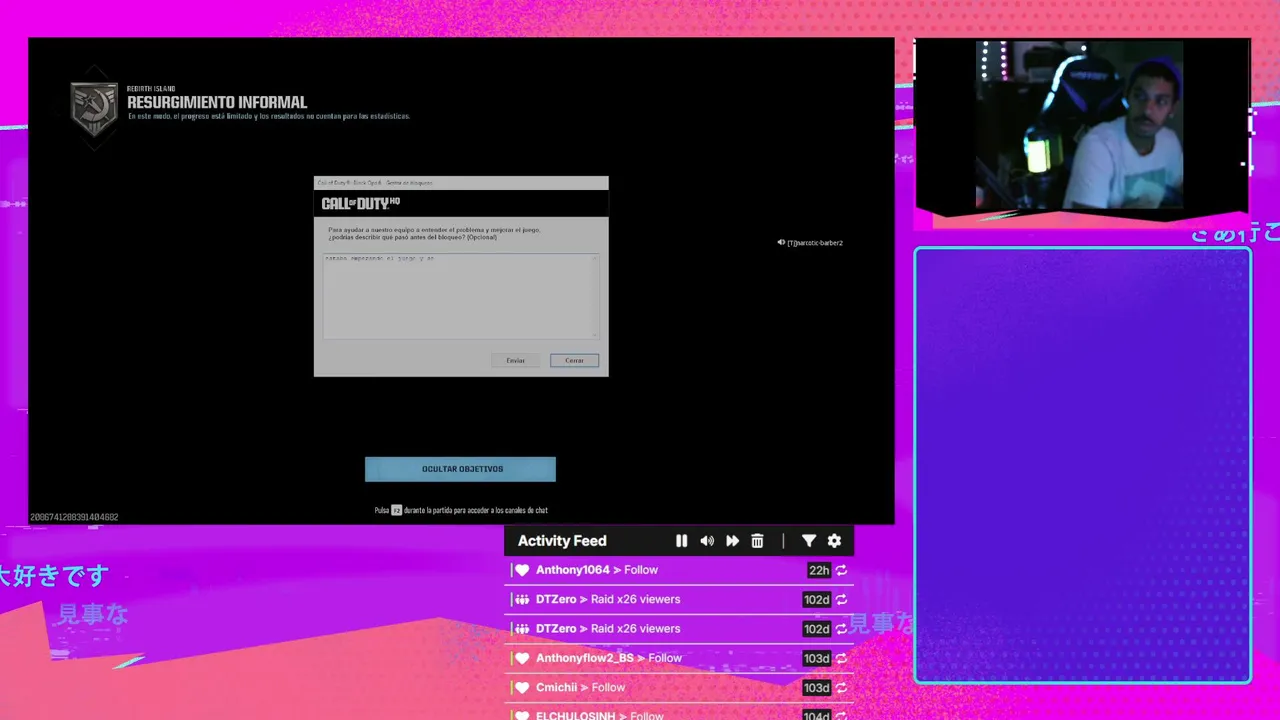Replay the Anthonyflow2_BS follow alert
The image size is (1280, 720).
(x=841, y=658)
